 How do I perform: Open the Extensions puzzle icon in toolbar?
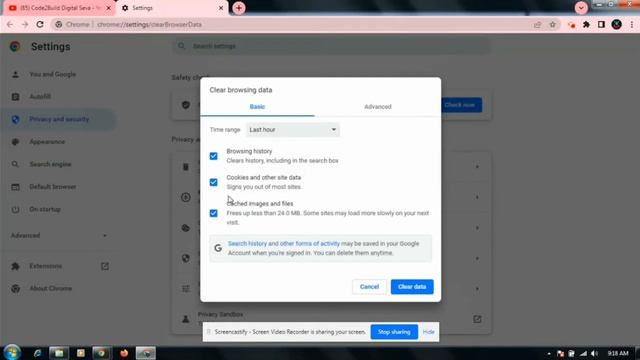(587, 24)
